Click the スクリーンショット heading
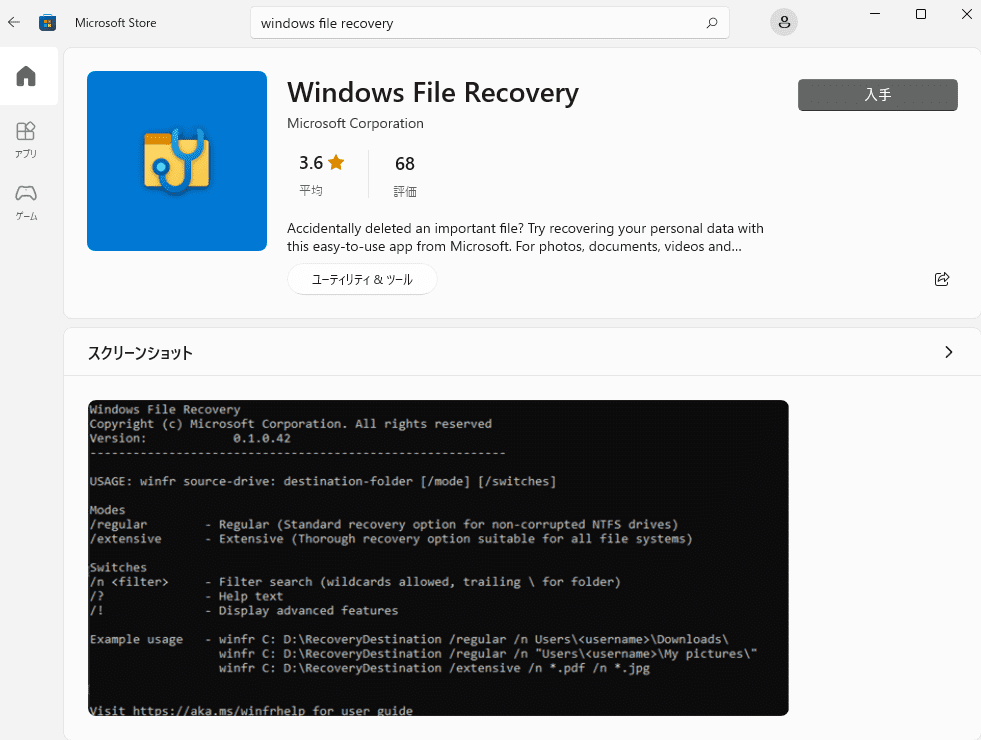 point(140,353)
